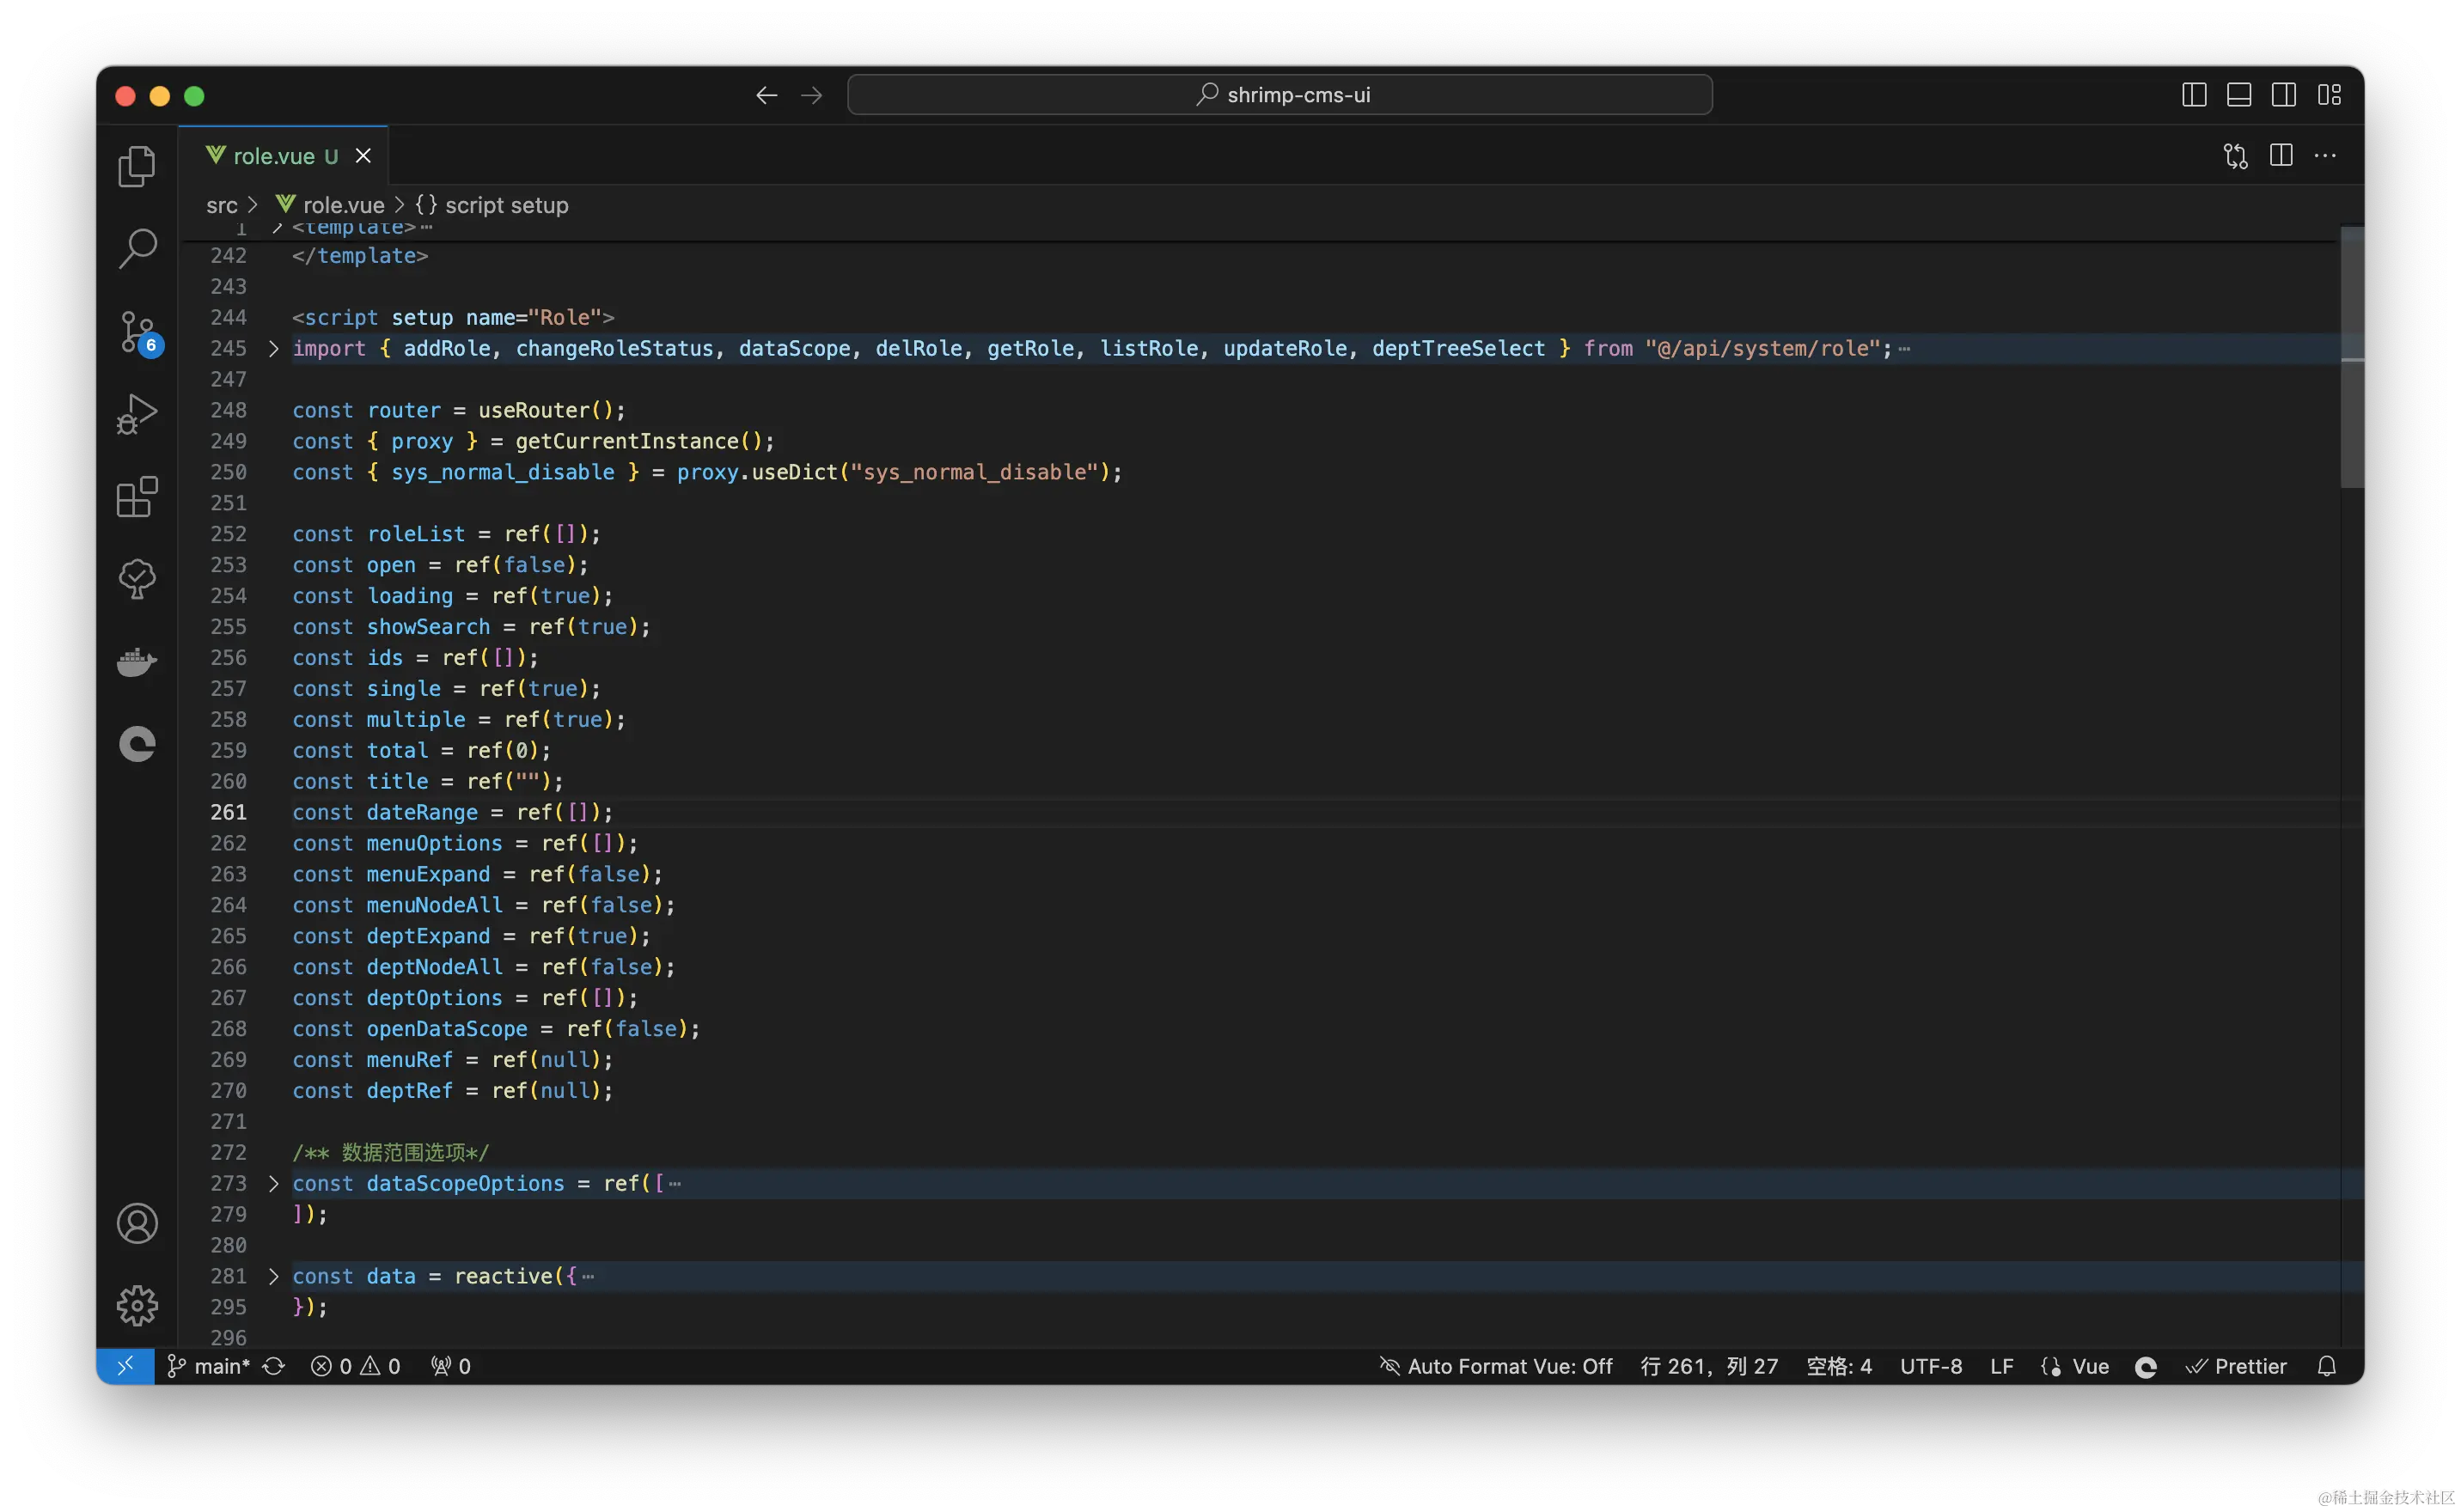
Task: Close the role.vue tab
Action: [x=363, y=156]
